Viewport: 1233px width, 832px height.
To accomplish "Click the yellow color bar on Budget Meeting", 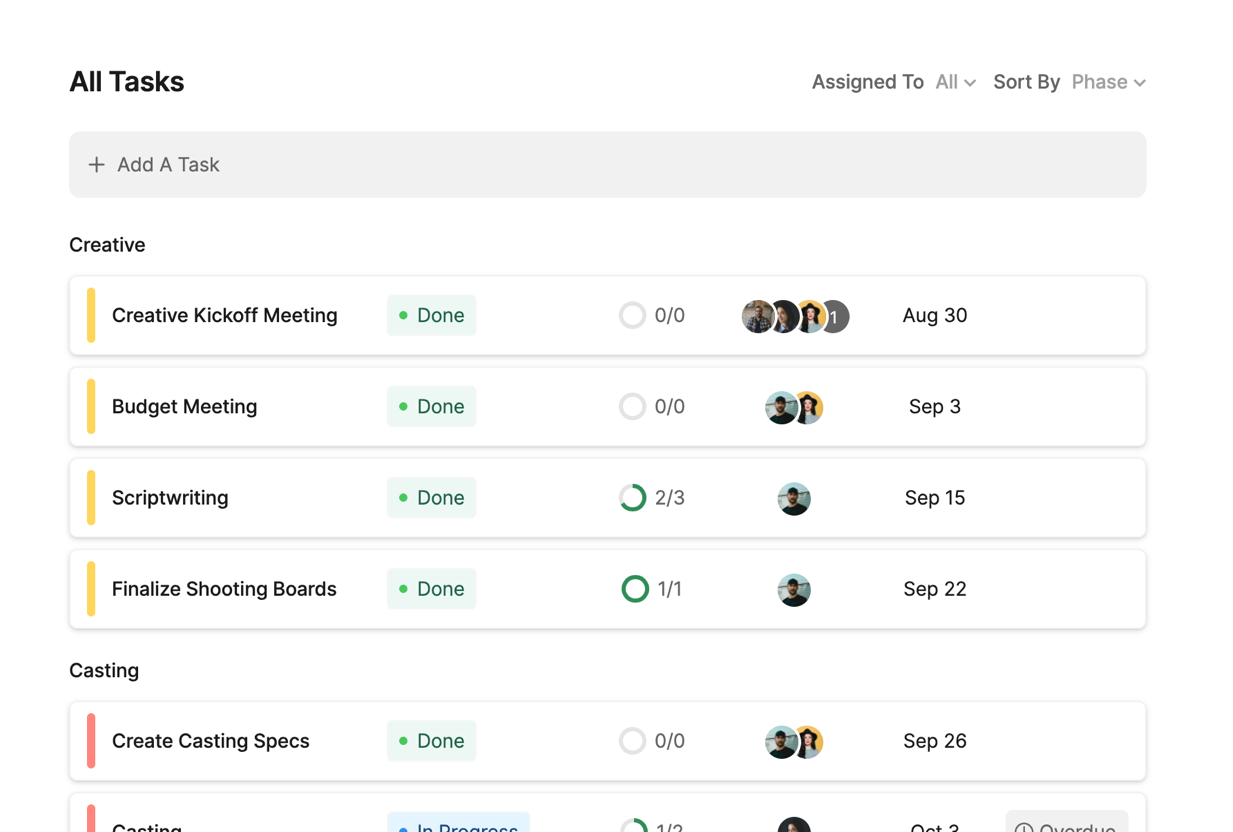I will click(91, 407).
